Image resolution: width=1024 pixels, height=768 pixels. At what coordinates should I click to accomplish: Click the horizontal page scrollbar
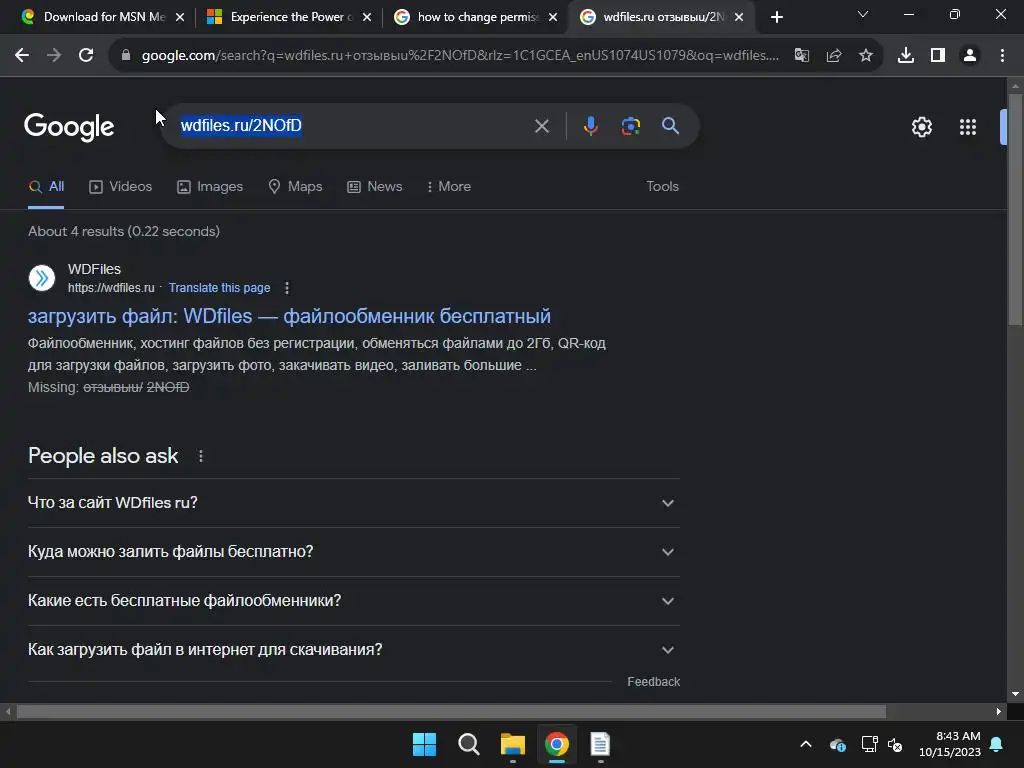tap(451, 711)
